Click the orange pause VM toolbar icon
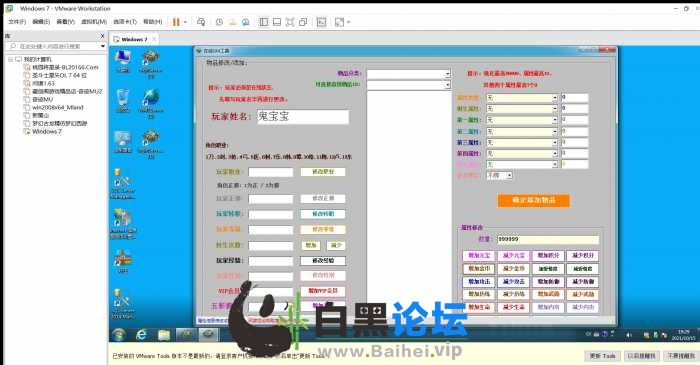 [x=176, y=22]
